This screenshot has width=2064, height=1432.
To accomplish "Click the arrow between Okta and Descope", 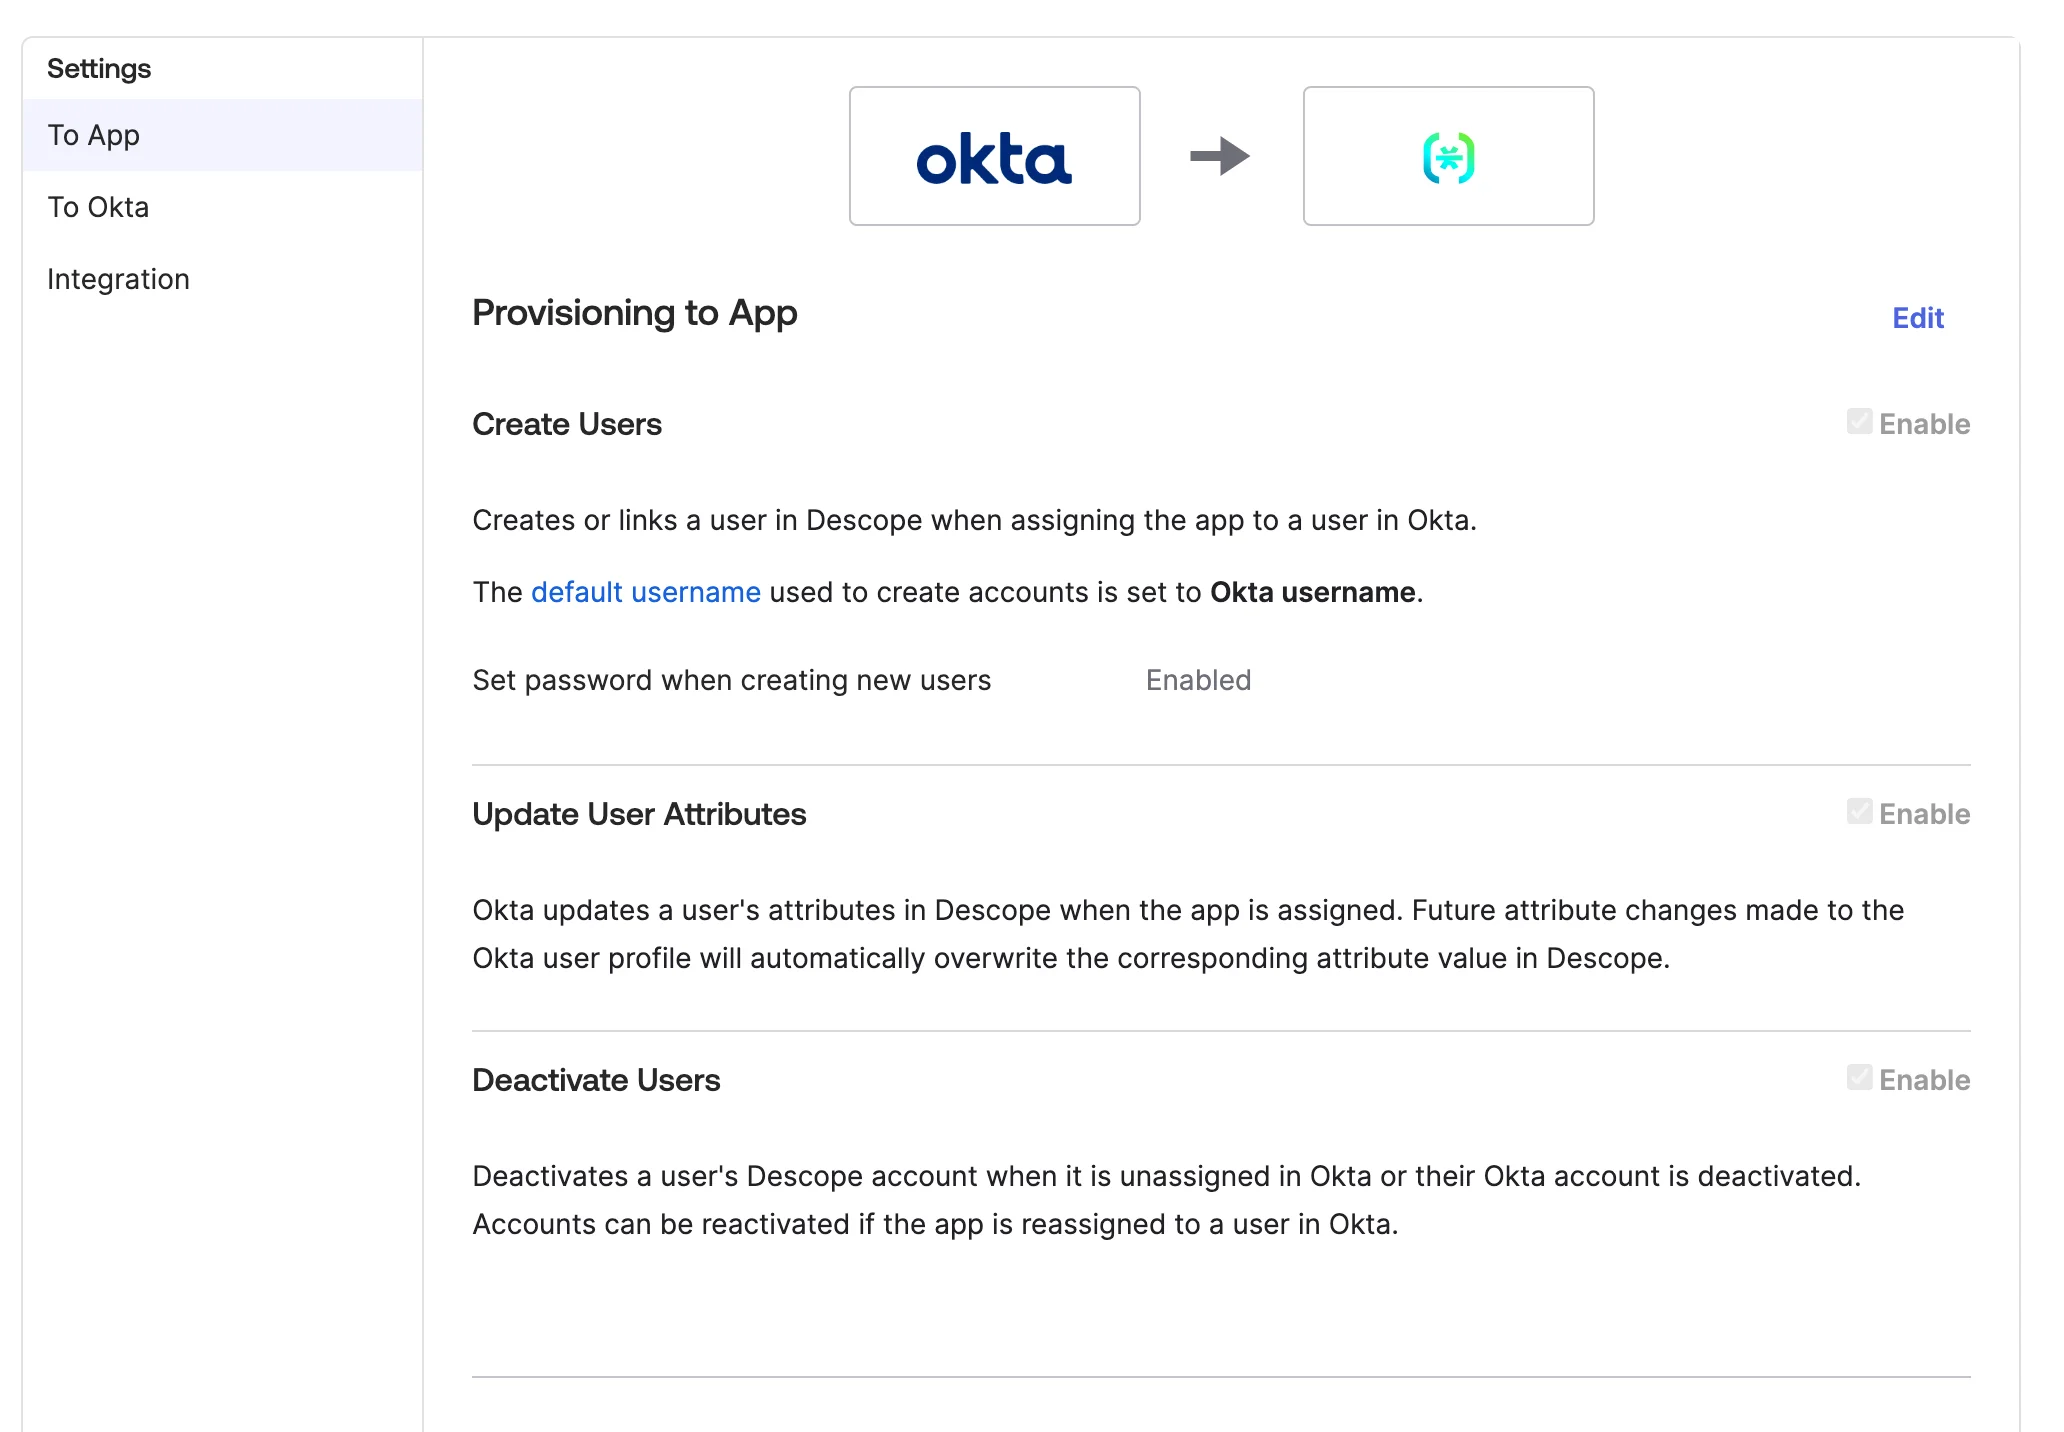I will pyautogui.click(x=1220, y=156).
